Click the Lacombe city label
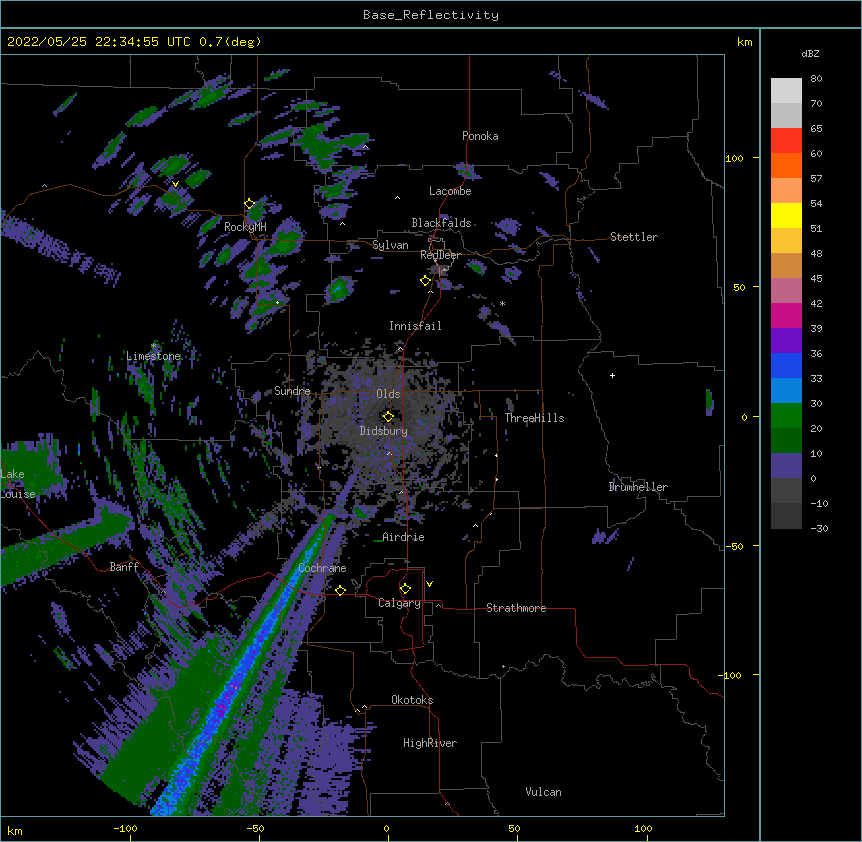This screenshot has height=842, width=862. coord(450,191)
